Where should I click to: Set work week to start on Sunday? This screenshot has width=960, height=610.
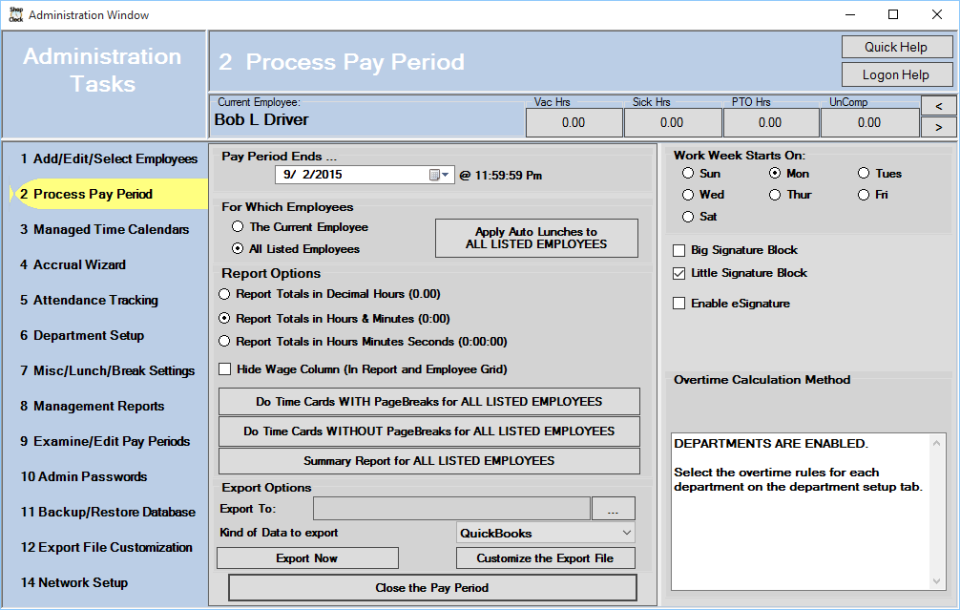point(688,173)
